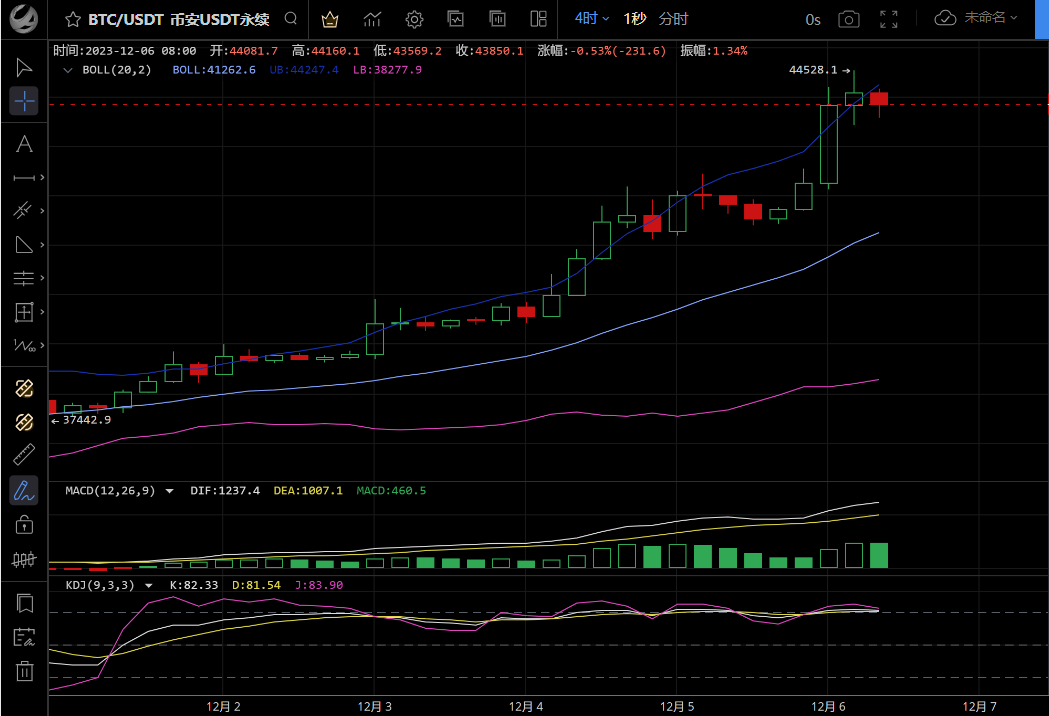1049x716 pixels.
Task: Collapse the BOLL indicator chevron
Action: click(68, 70)
